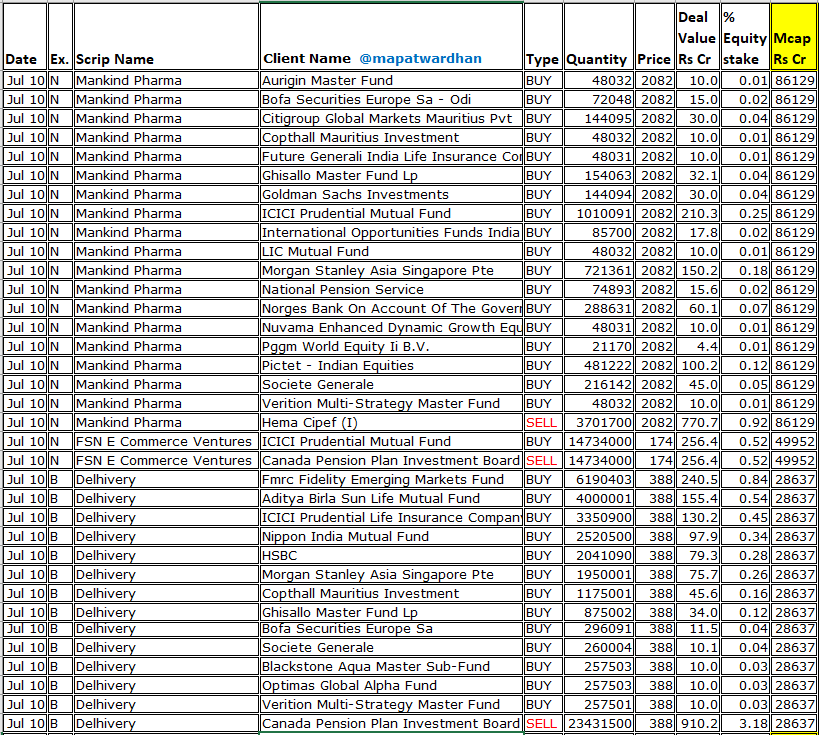Click Bofa Securities Europe Sa - Odi cell

coord(391,99)
